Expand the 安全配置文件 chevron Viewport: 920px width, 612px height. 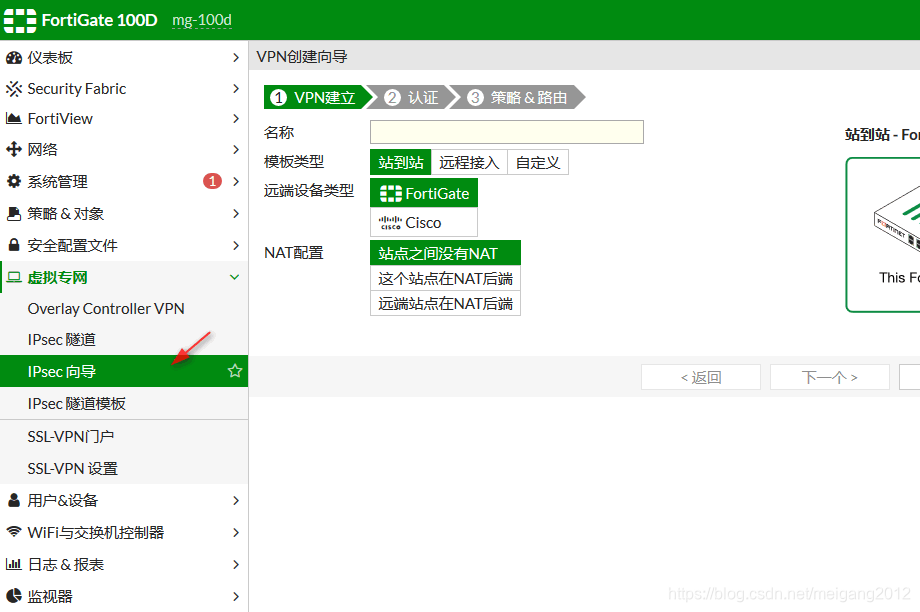click(x=236, y=245)
